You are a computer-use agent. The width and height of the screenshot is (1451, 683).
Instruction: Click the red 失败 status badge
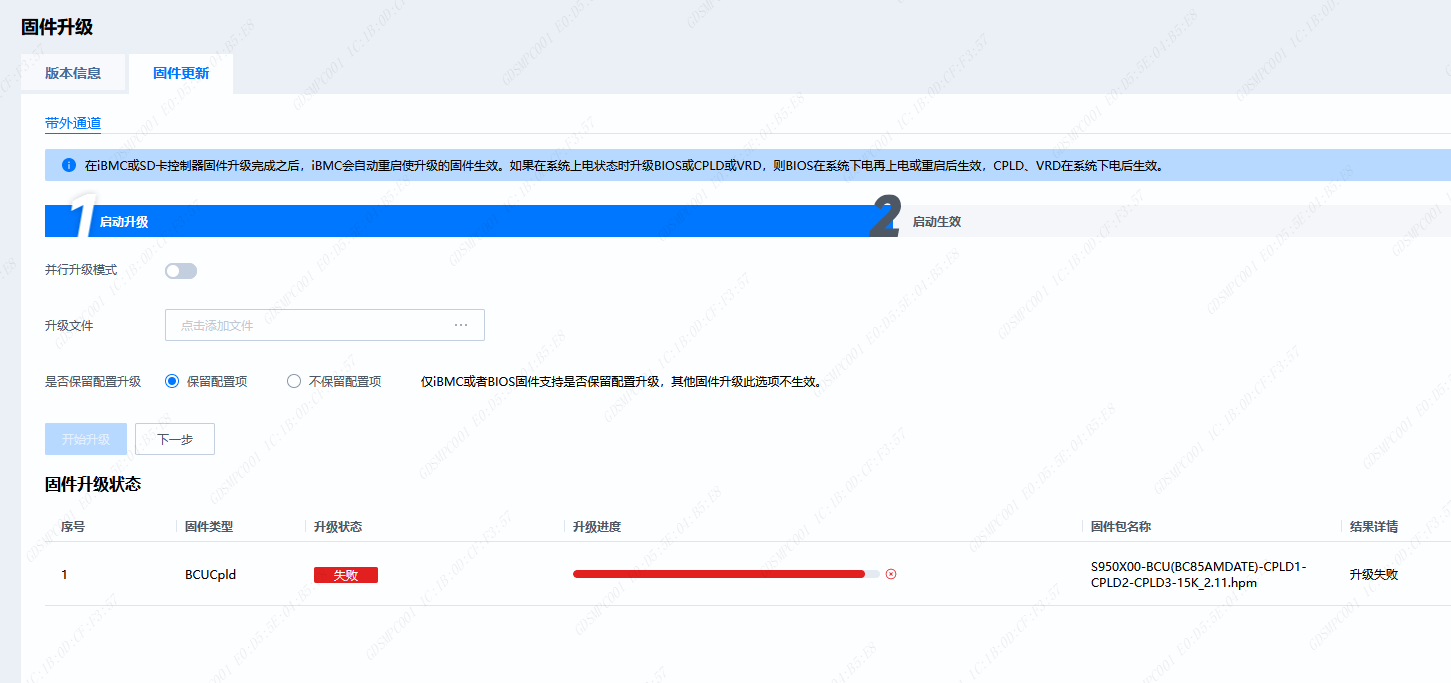click(345, 575)
